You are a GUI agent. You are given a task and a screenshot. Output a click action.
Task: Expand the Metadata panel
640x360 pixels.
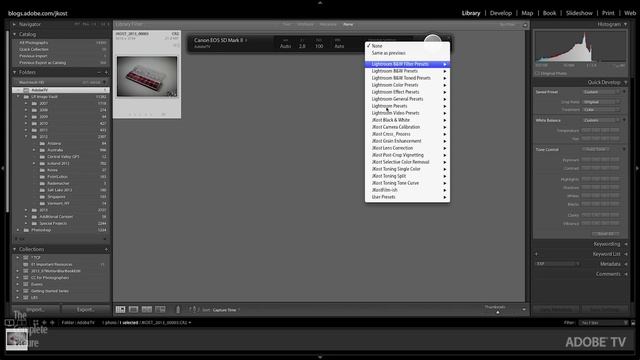pyautogui.click(x=626, y=264)
